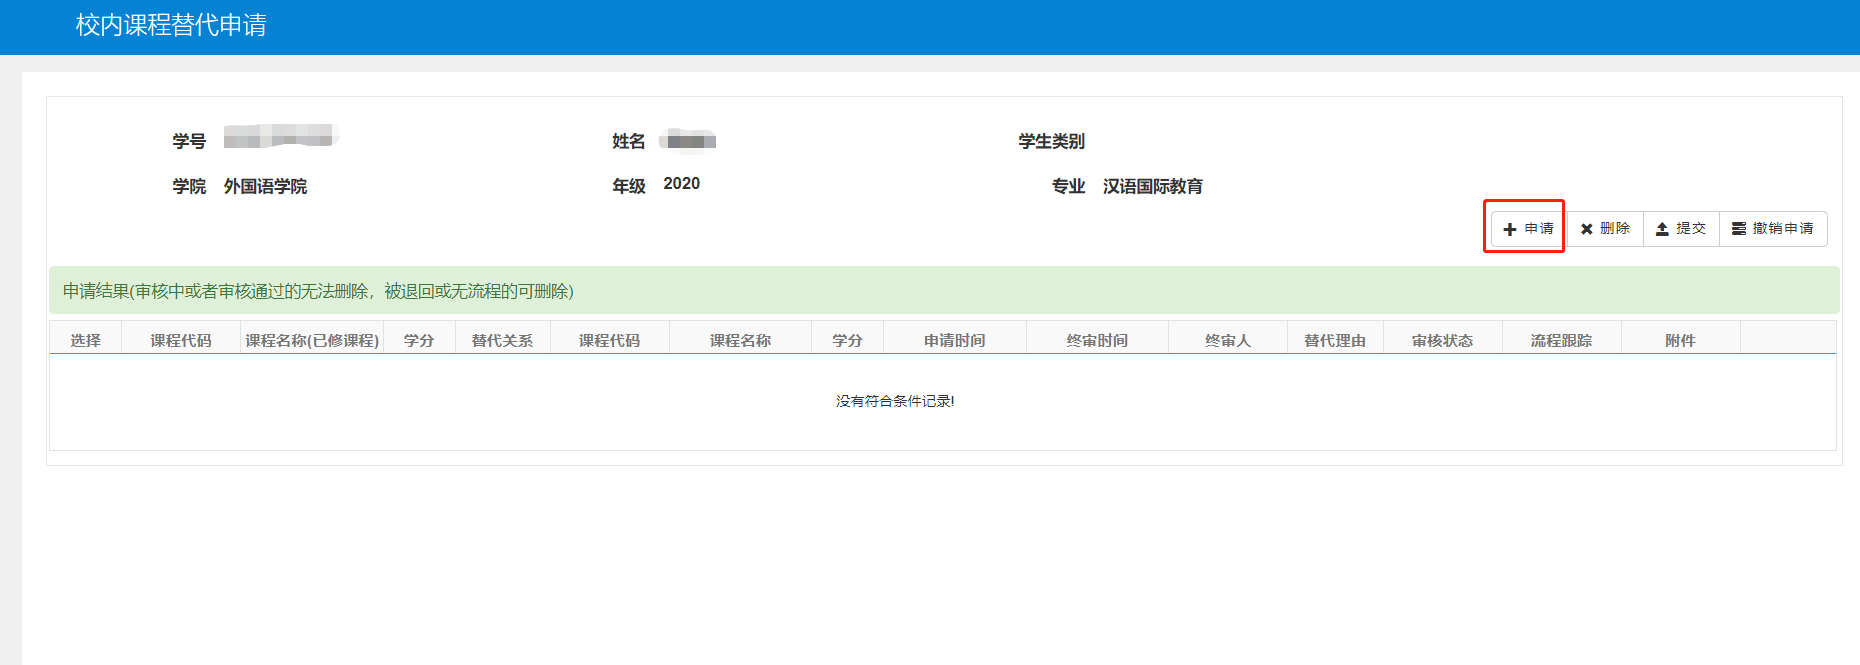Click the 课程名称(已修课程) column header
The image size is (1860, 665).
click(x=312, y=340)
